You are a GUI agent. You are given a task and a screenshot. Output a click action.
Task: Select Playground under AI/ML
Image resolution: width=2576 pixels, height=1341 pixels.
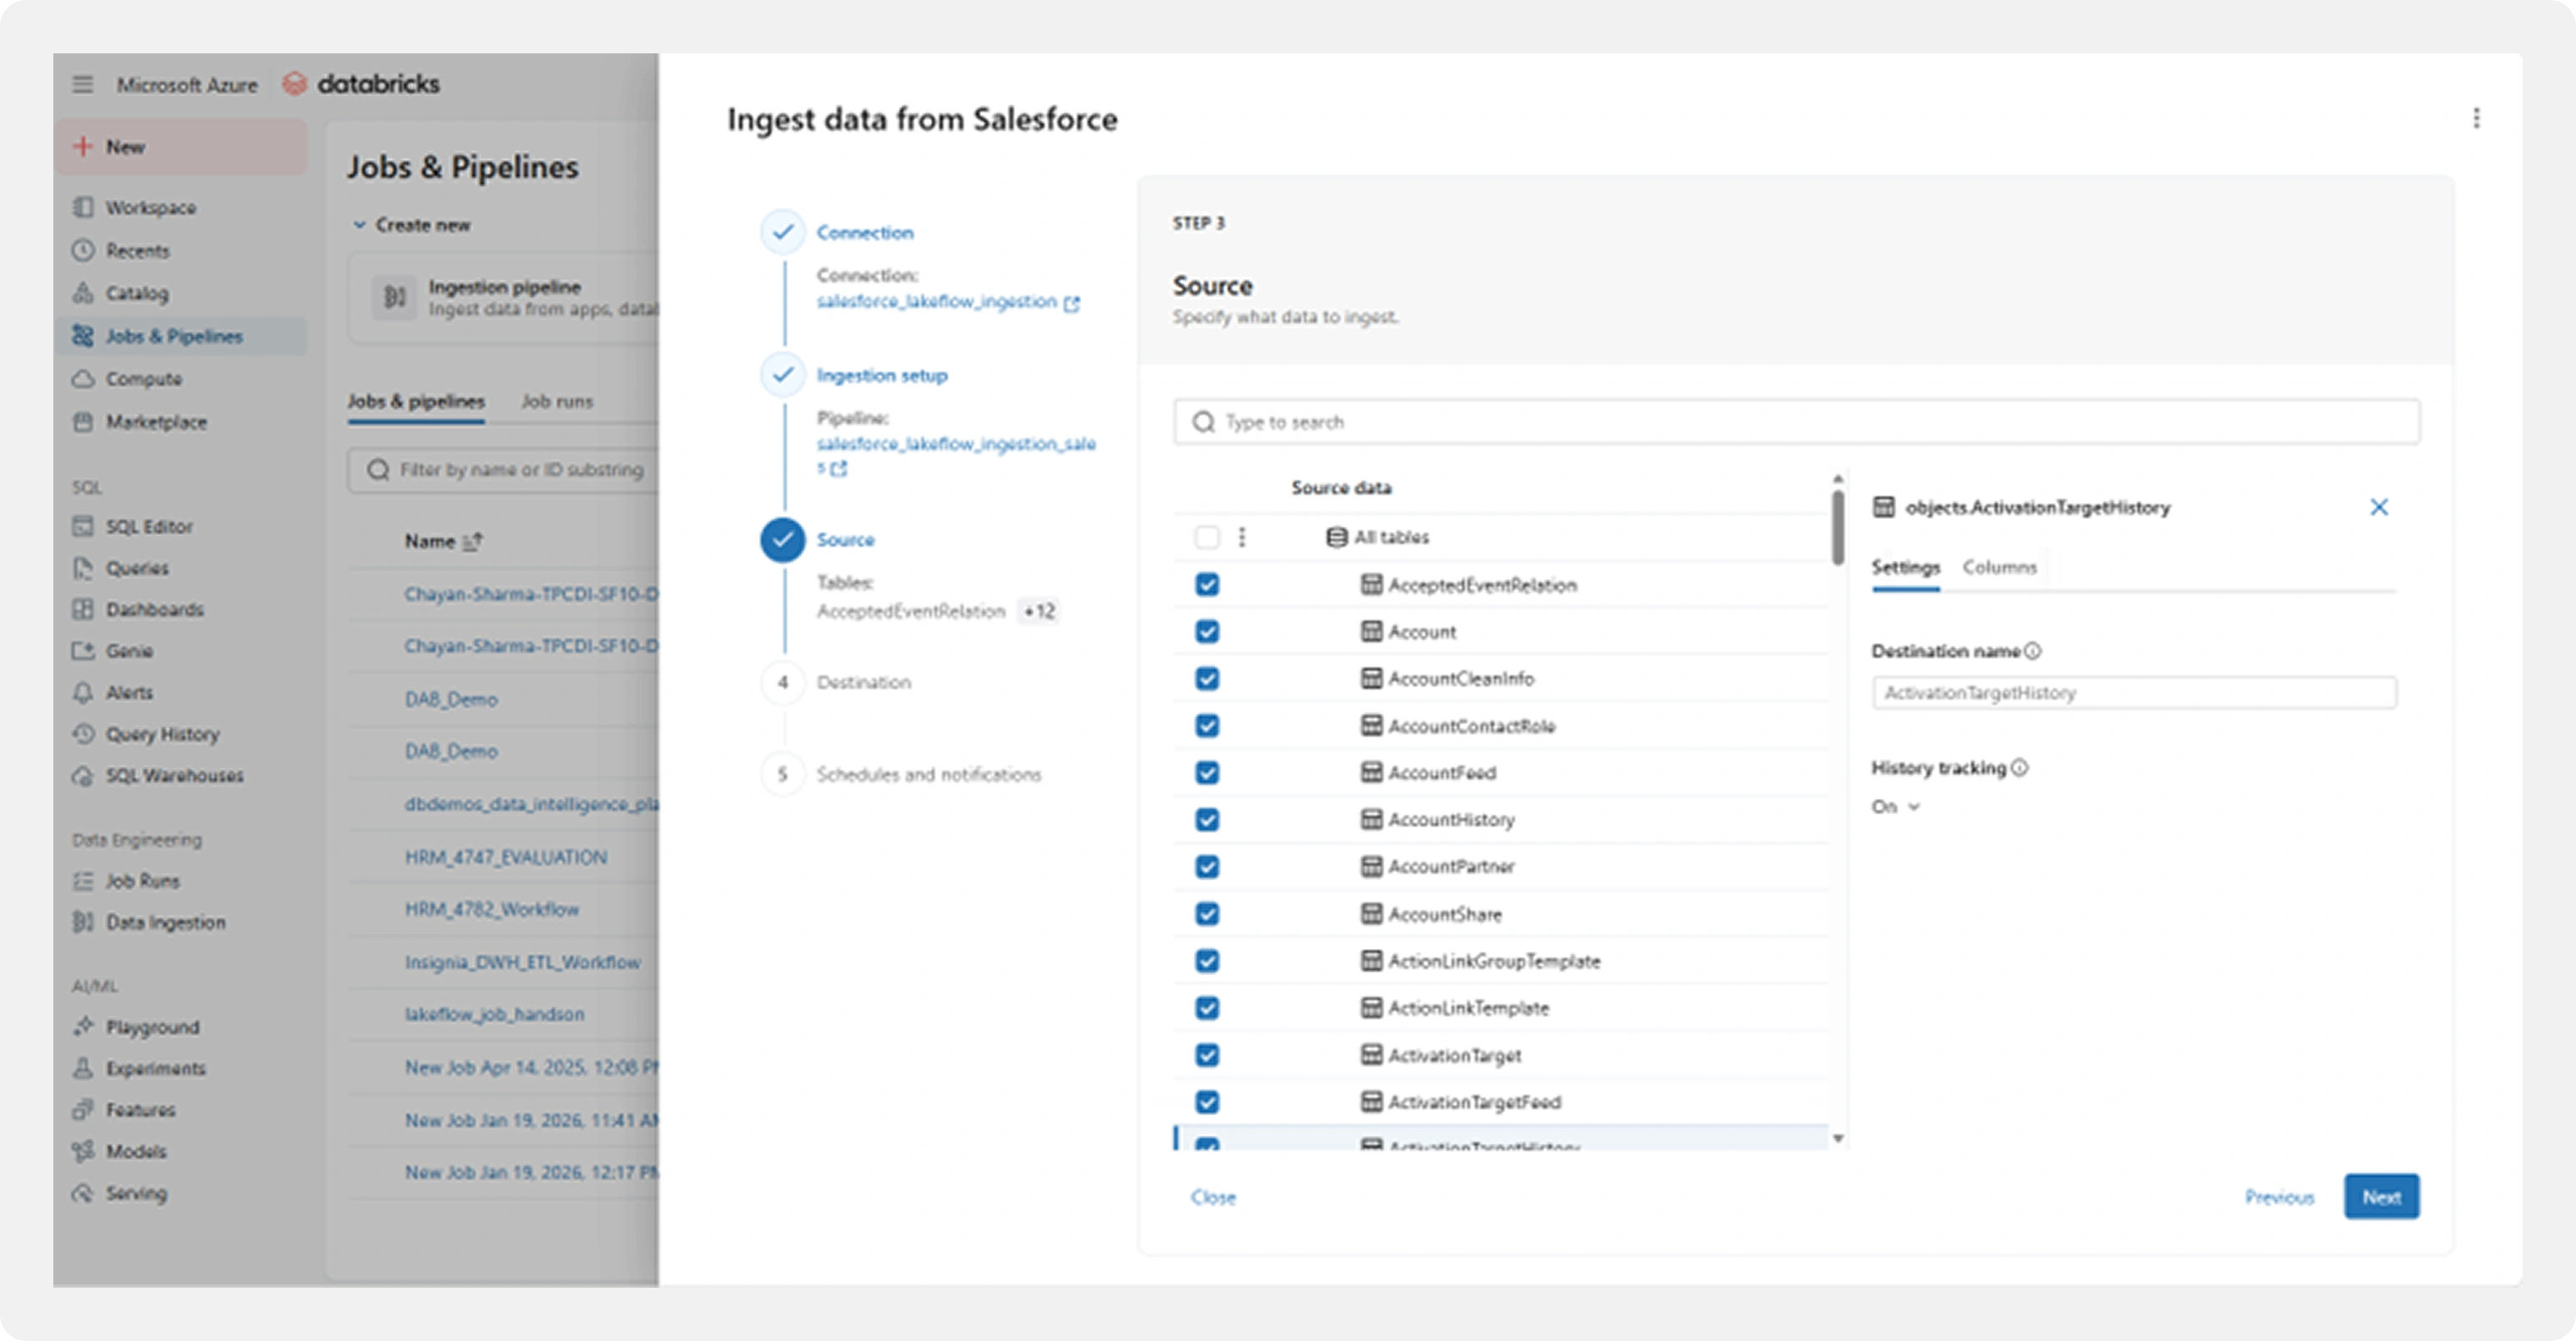click(x=153, y=1027)
